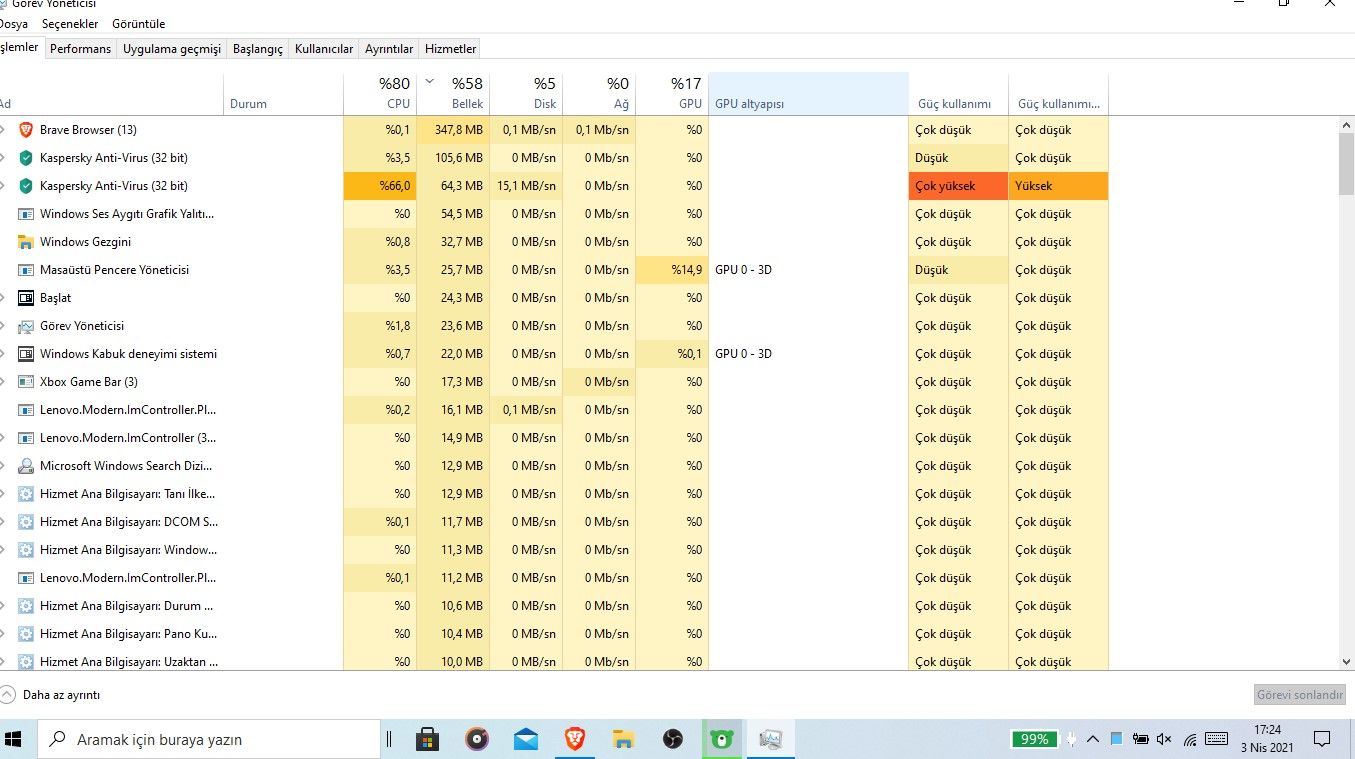Viewport: 1355px width, 759px height.
Task: Click the Brave Browser process icon
Action: click(x=26, y=130)
